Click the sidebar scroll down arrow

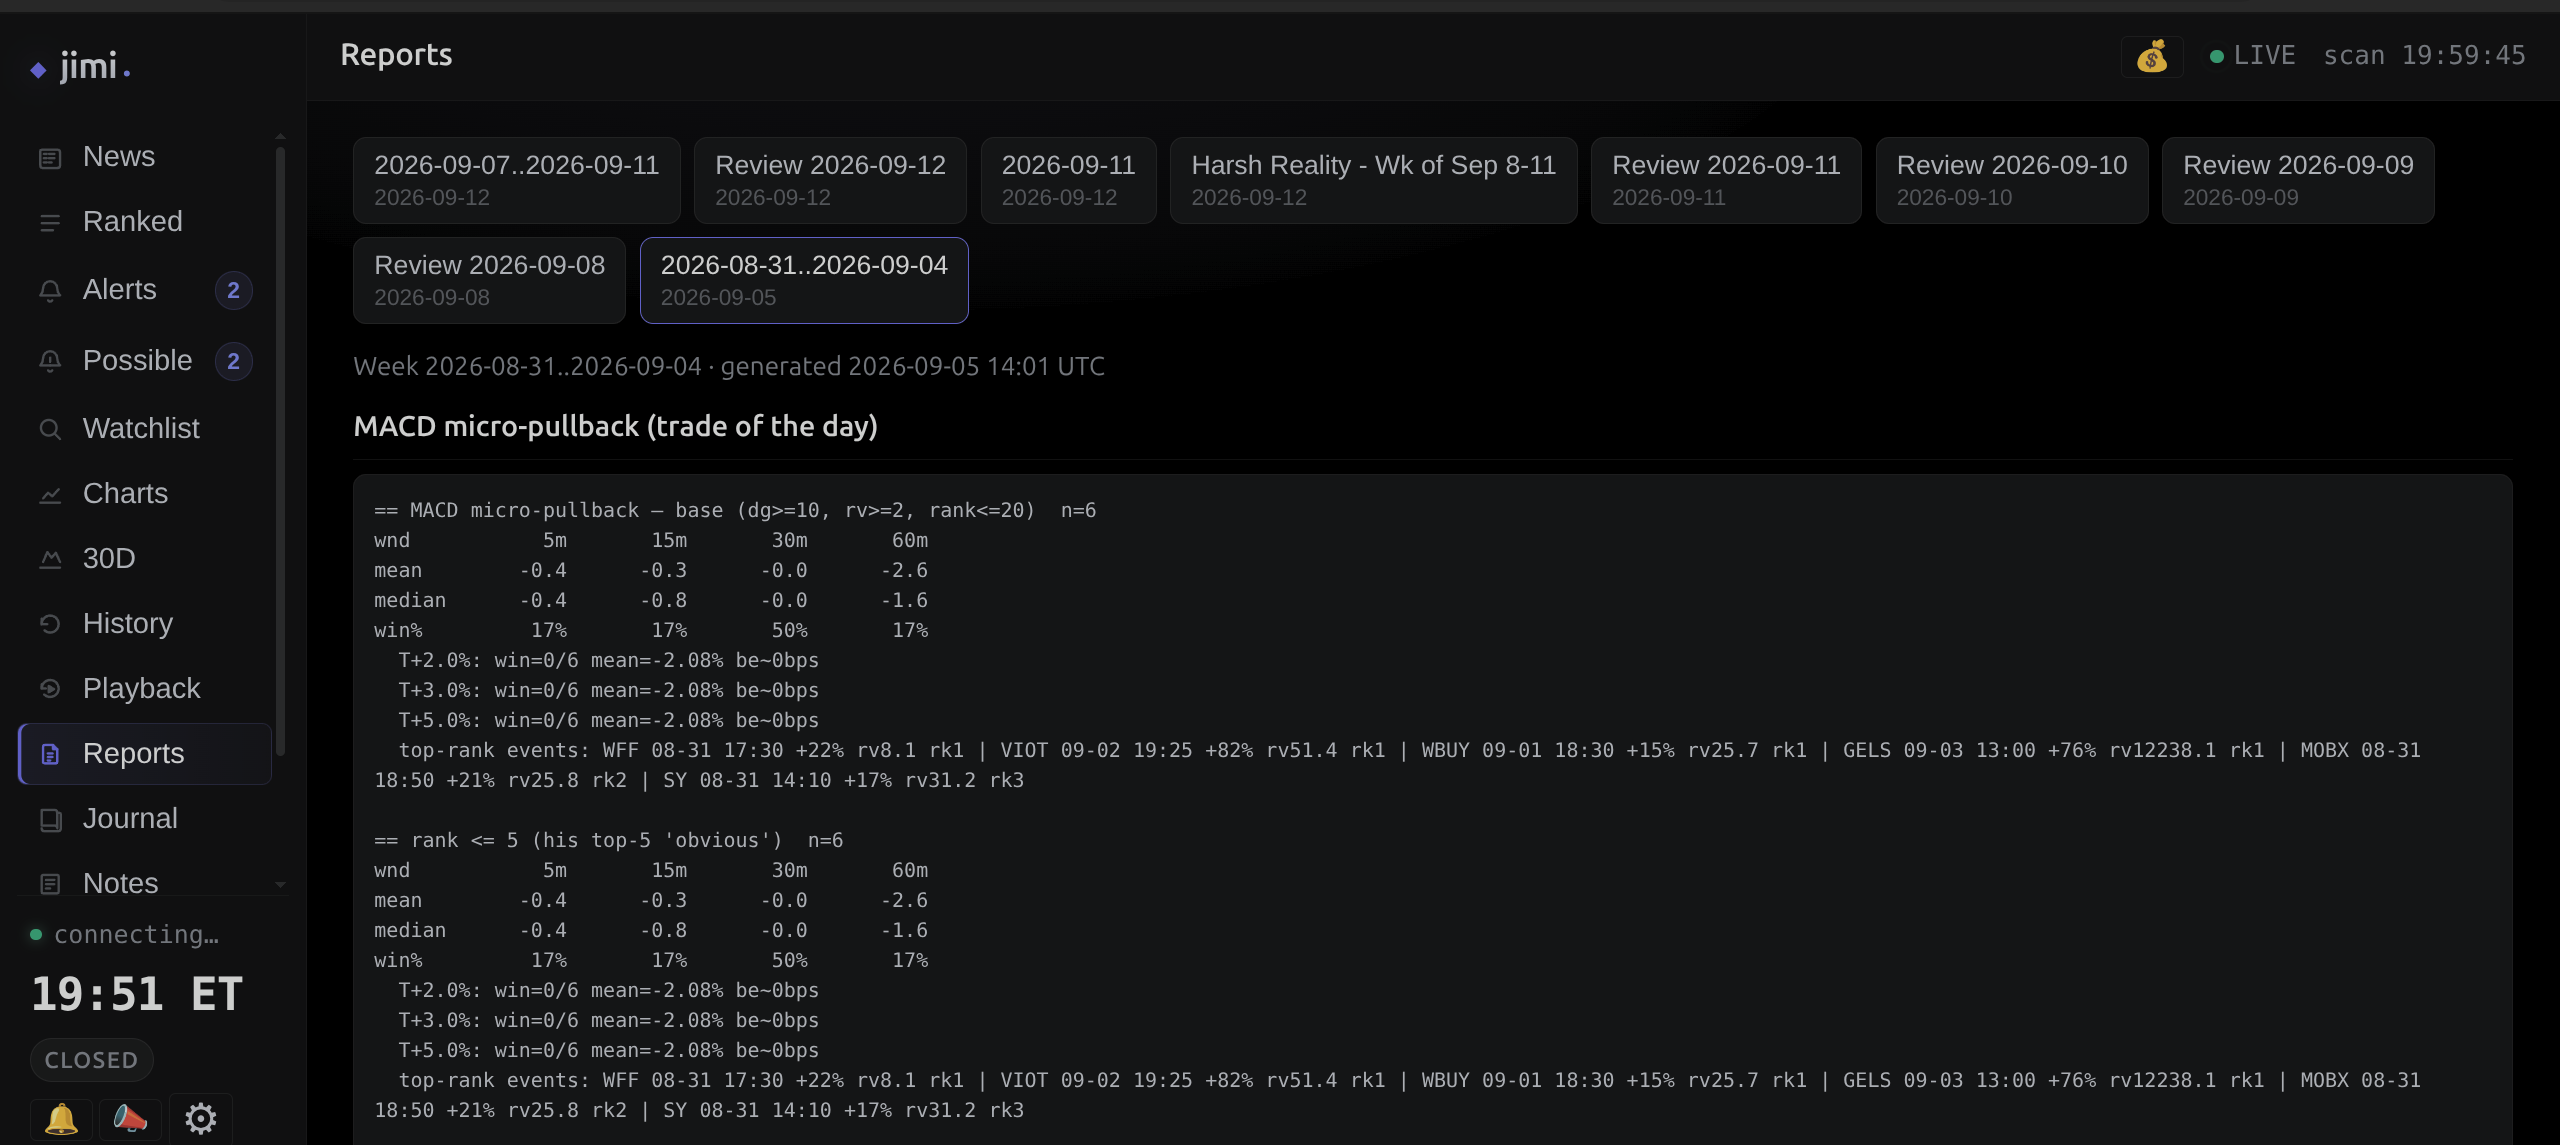click(x=280, y=884)
